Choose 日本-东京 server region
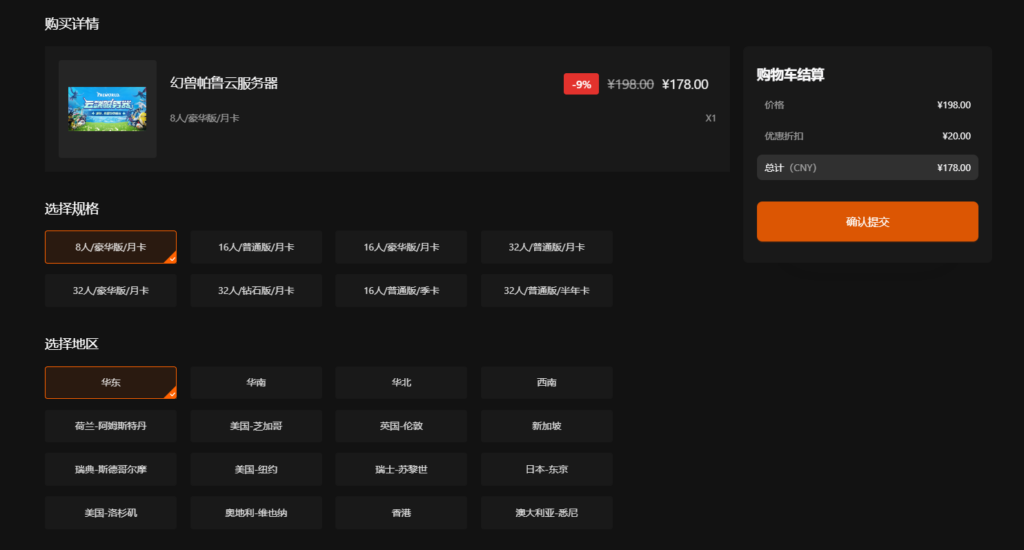Viewport: 1024px width, 550px height. point(546,469)
